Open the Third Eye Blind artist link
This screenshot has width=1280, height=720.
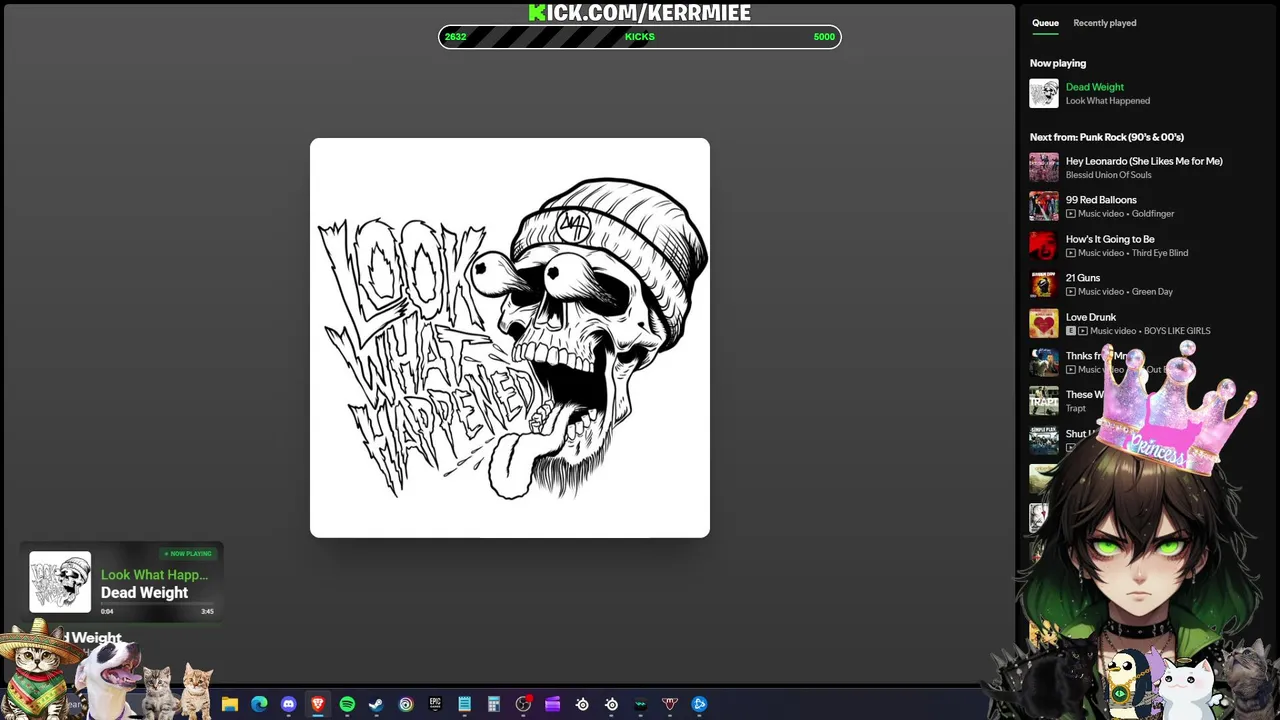(x=1160, y=253)
